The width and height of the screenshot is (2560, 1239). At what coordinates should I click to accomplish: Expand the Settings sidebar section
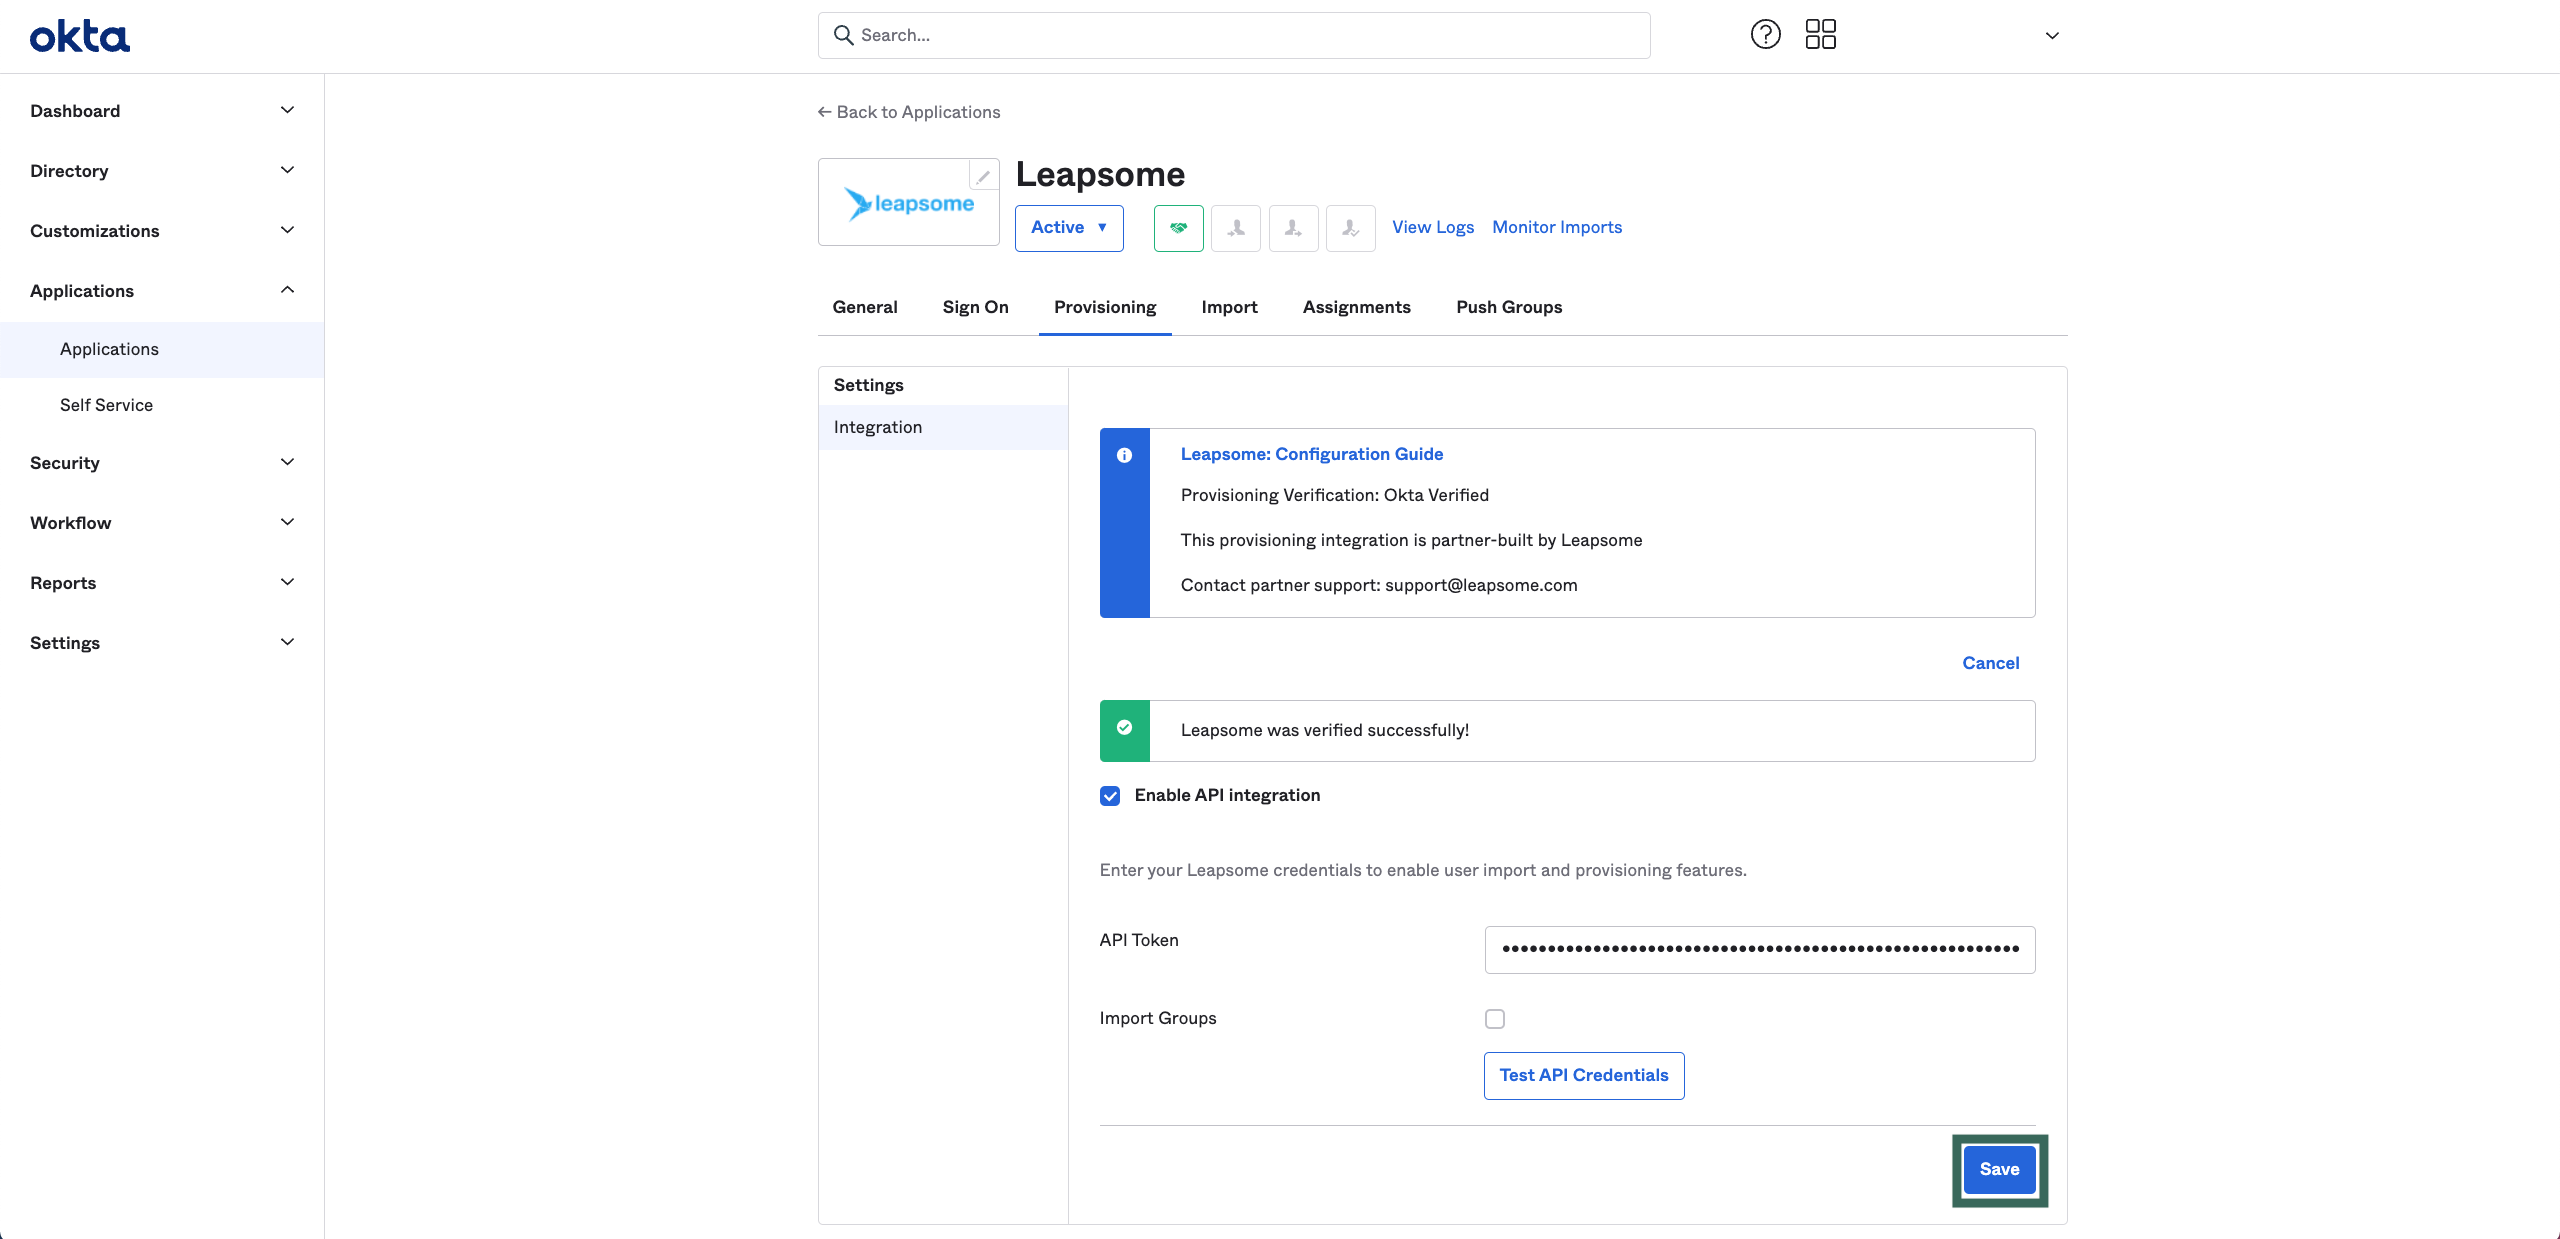162,643
